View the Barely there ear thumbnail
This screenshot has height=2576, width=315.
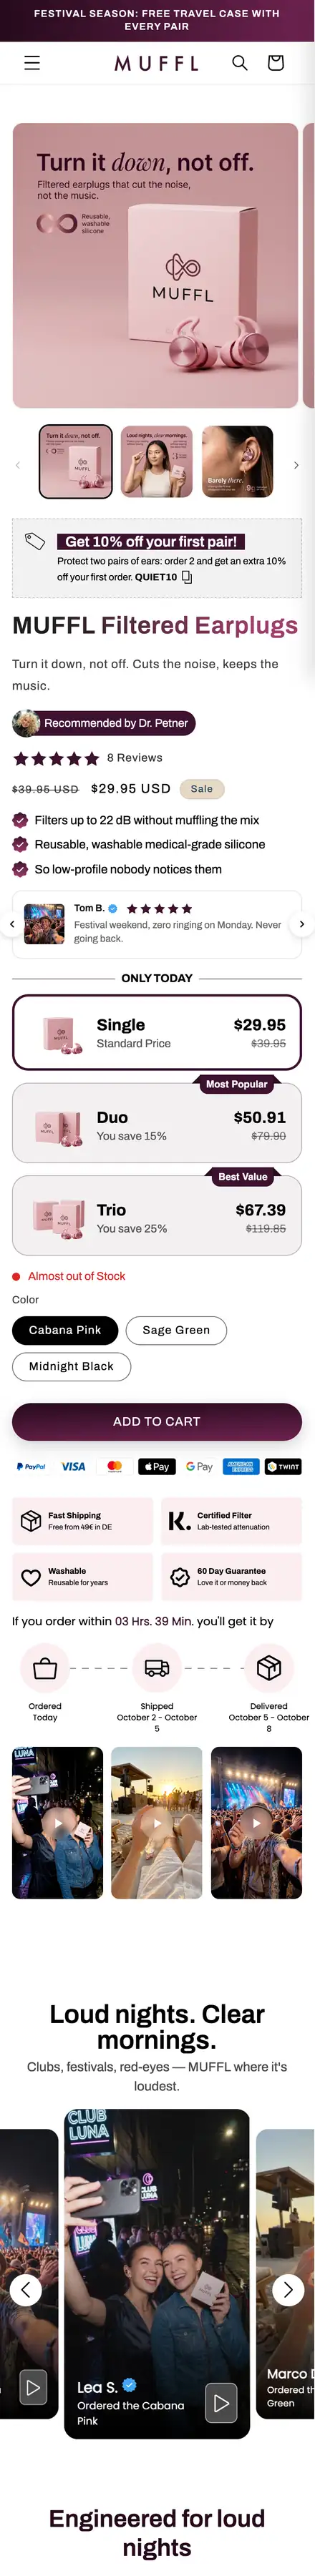coord(237,461)
